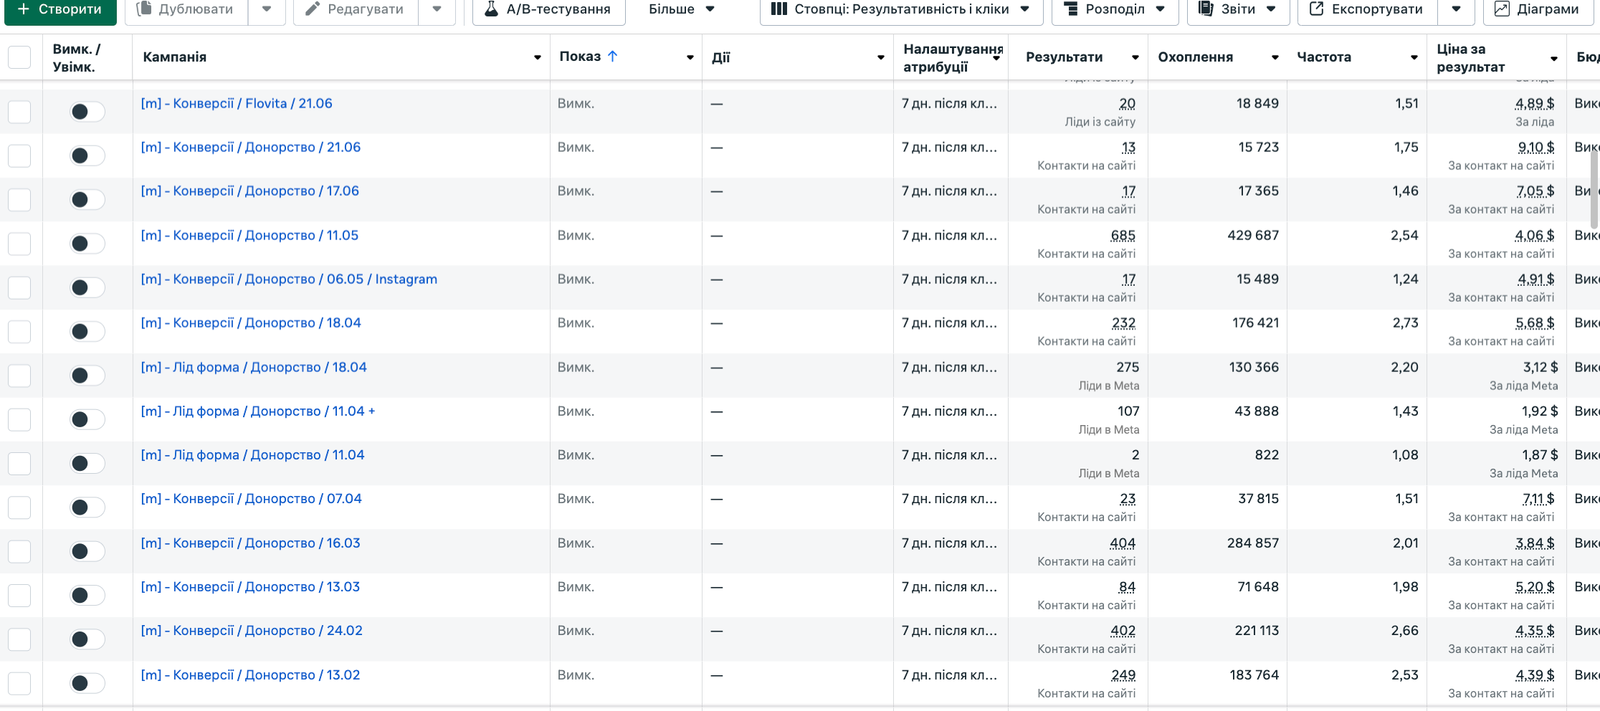The width and height of the screenshot is (1600, 711).
Task: Enable the Донорство / 11.05 campaign switch
Action: 87,244
